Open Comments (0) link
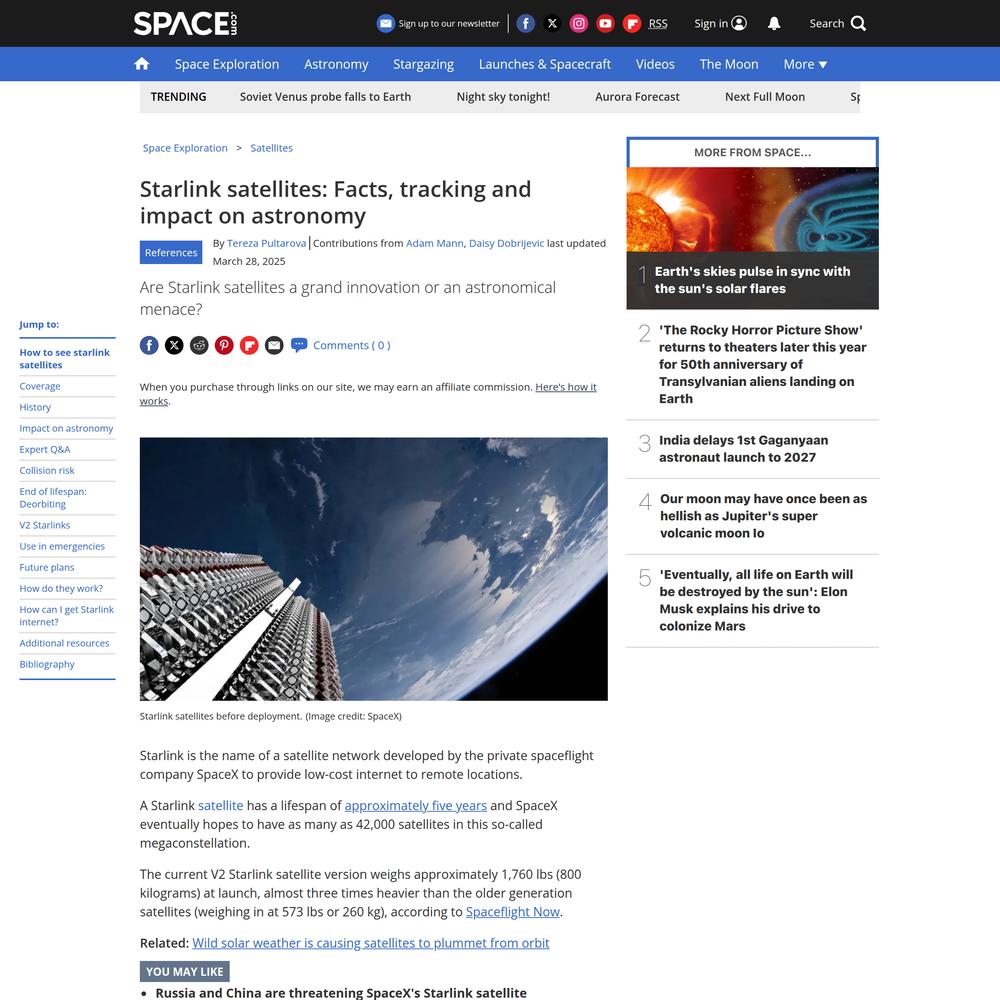The width and height of the screenshot is (1000, 1000). click(x=351, y=345)
